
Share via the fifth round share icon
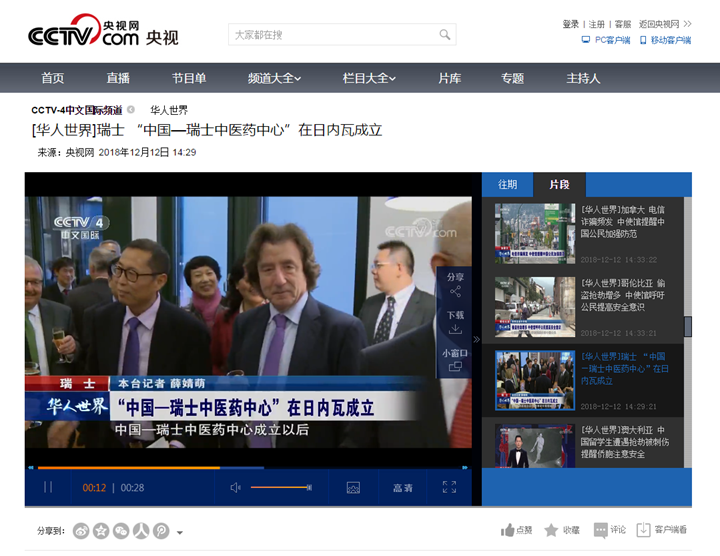(161, 531)
